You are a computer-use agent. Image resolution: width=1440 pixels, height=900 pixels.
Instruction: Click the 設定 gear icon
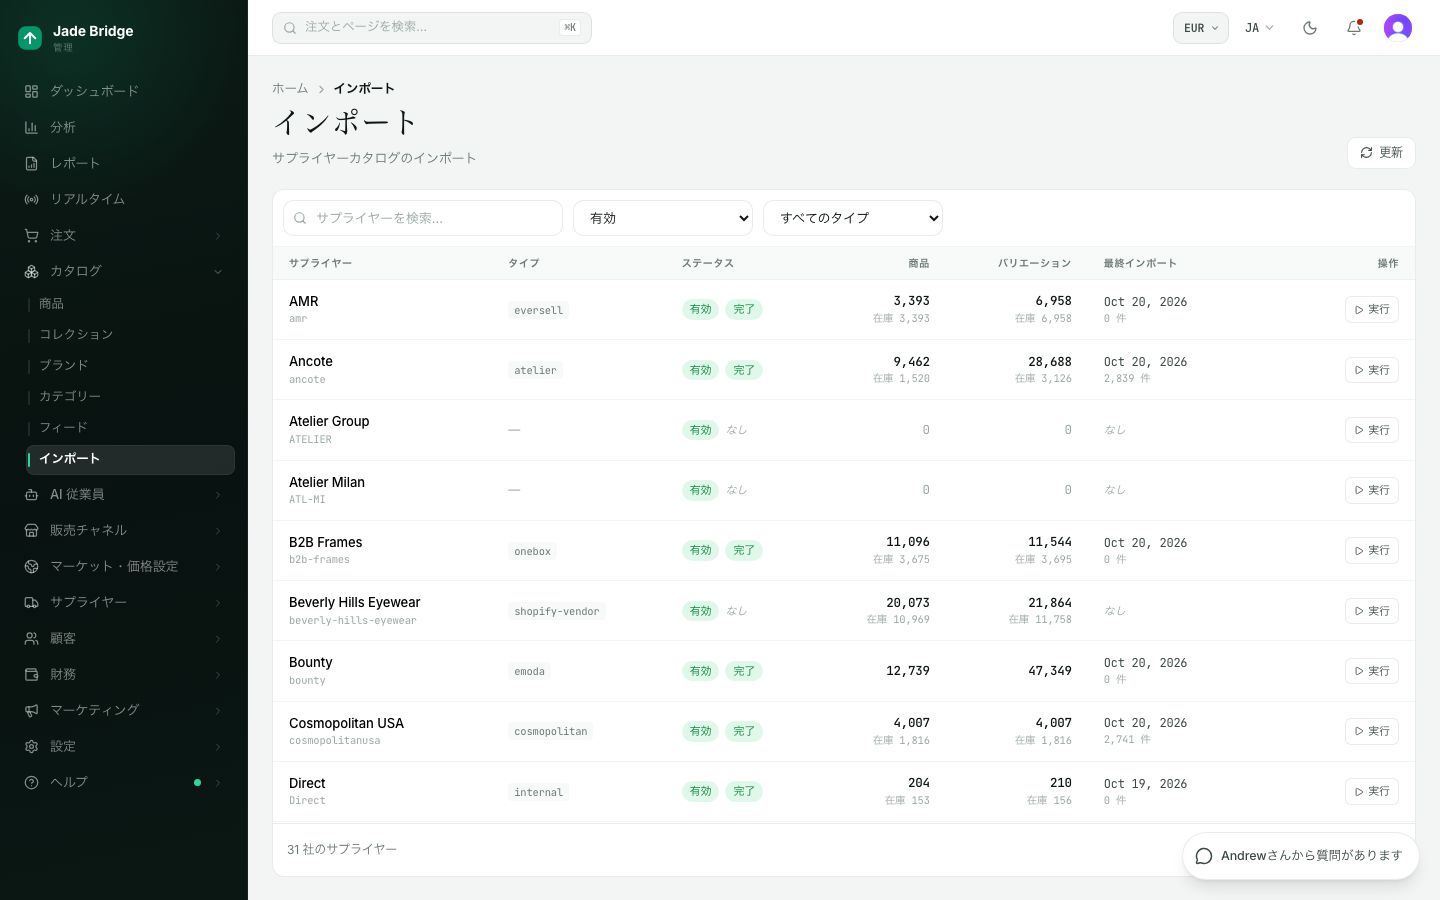[32, 746]
